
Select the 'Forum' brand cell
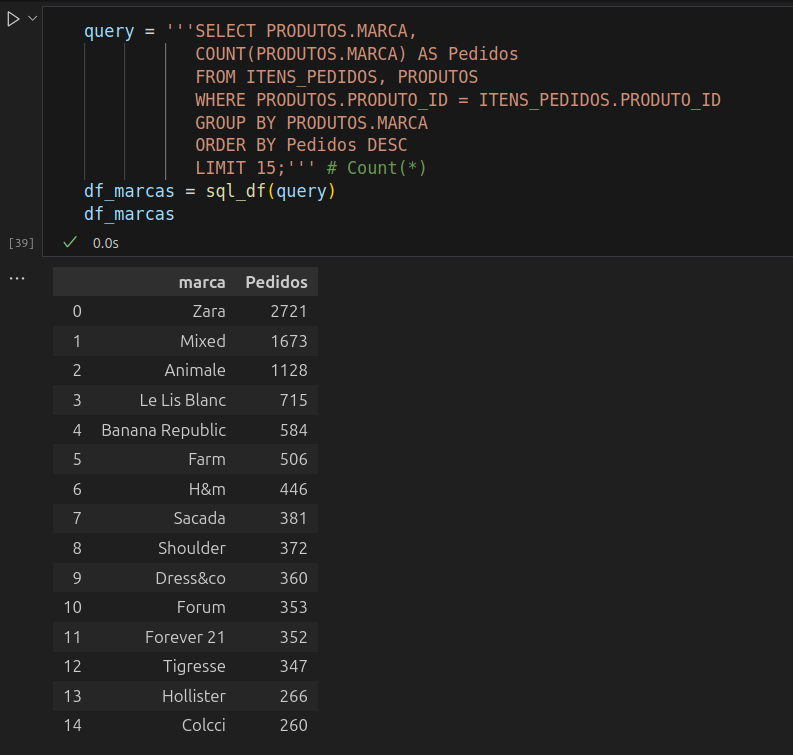click(201, 607)
